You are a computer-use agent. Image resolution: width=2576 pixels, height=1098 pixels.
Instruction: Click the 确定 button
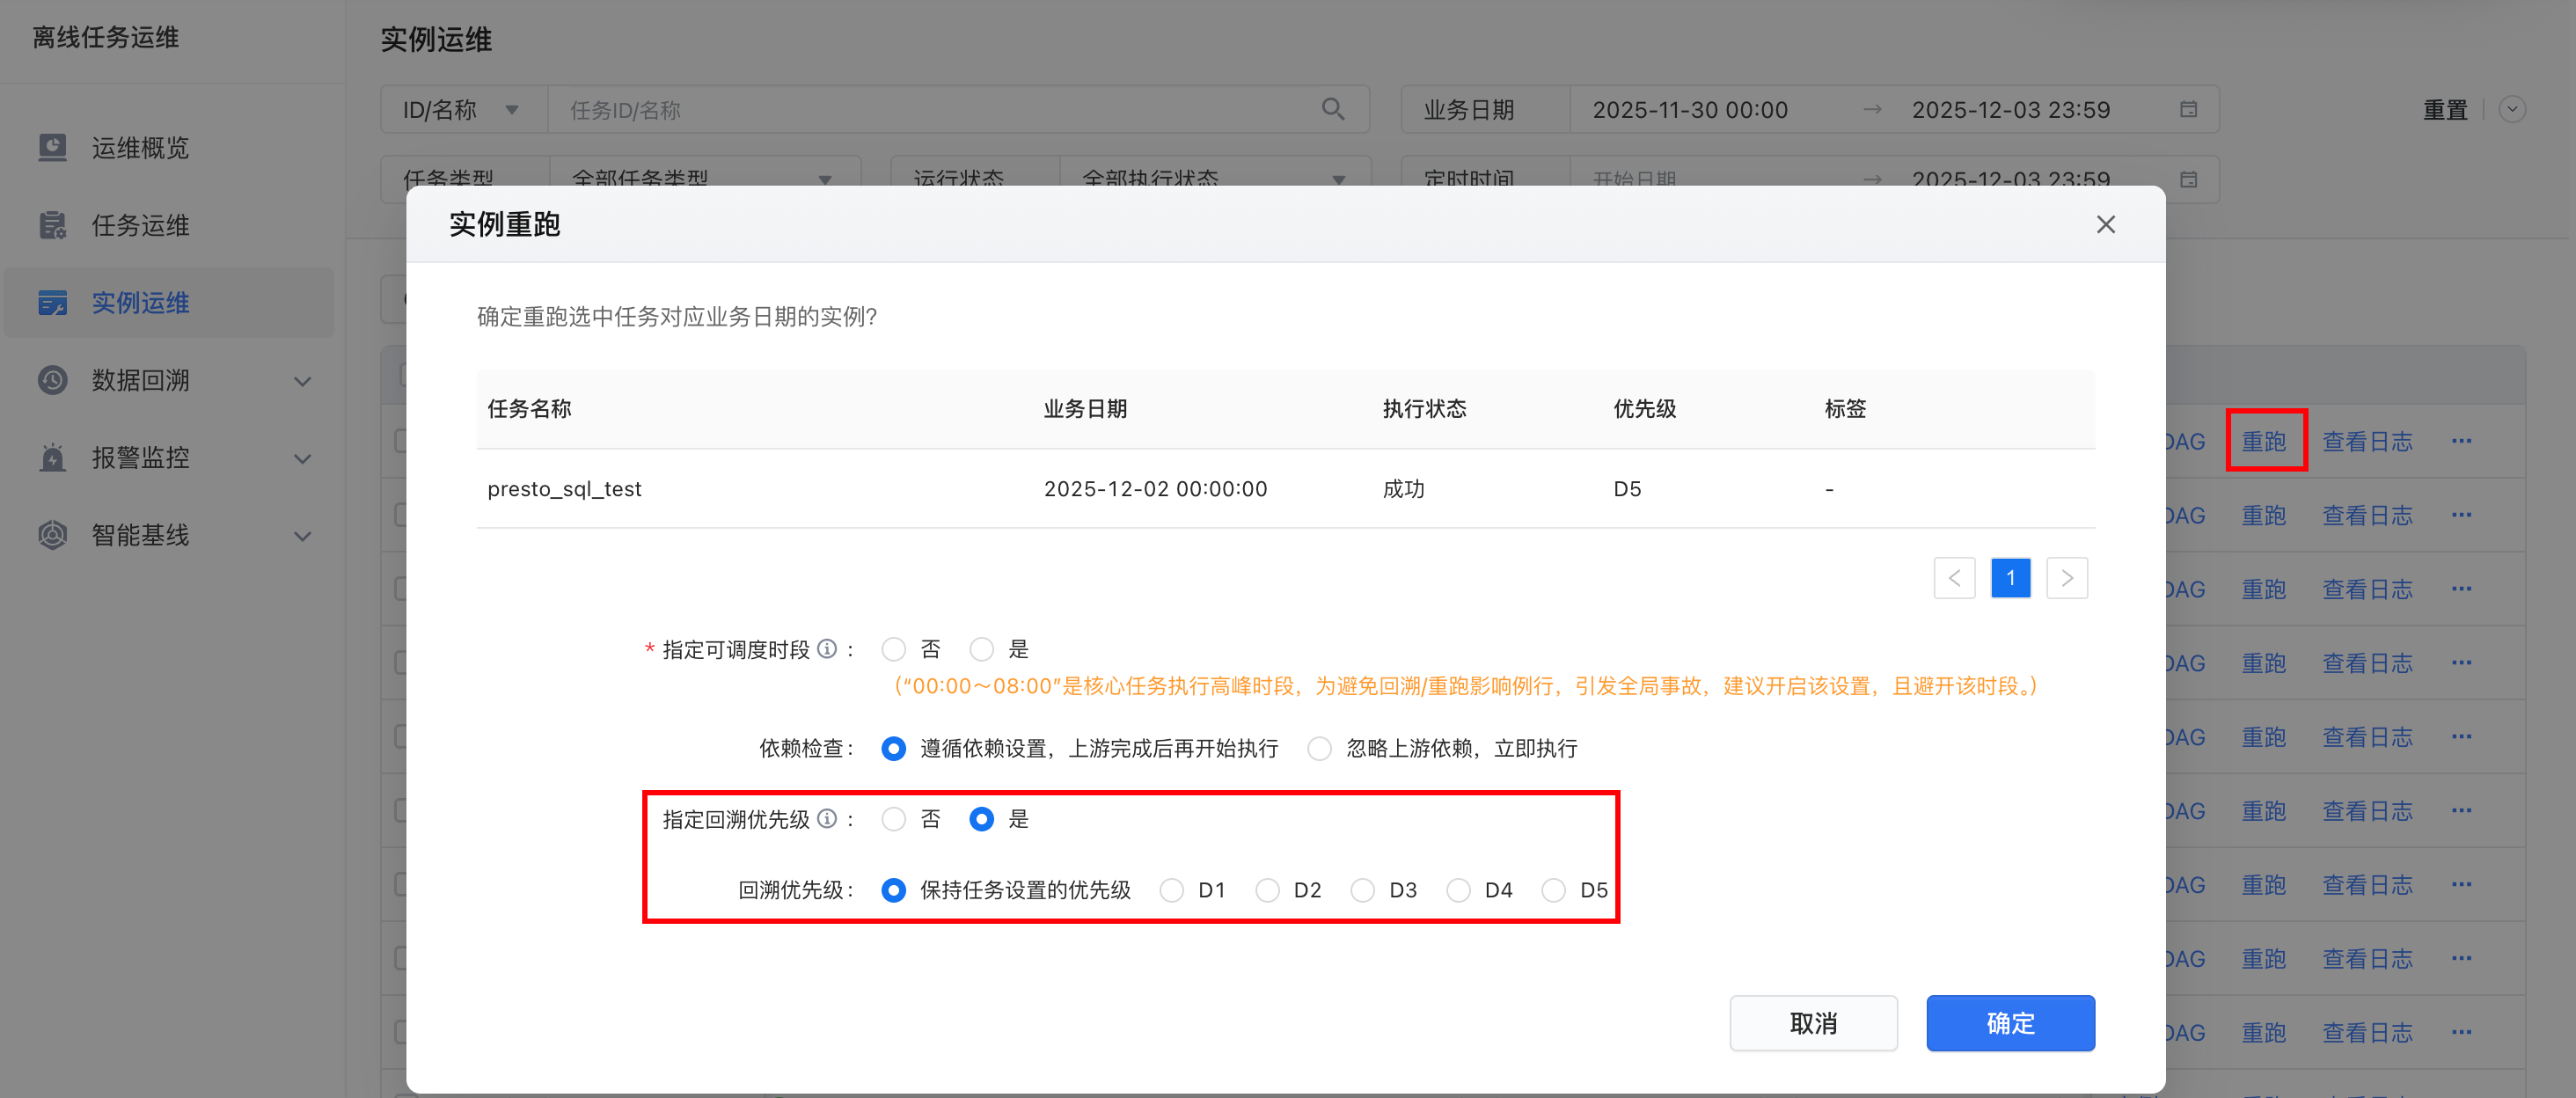tap(2010, 1023)
